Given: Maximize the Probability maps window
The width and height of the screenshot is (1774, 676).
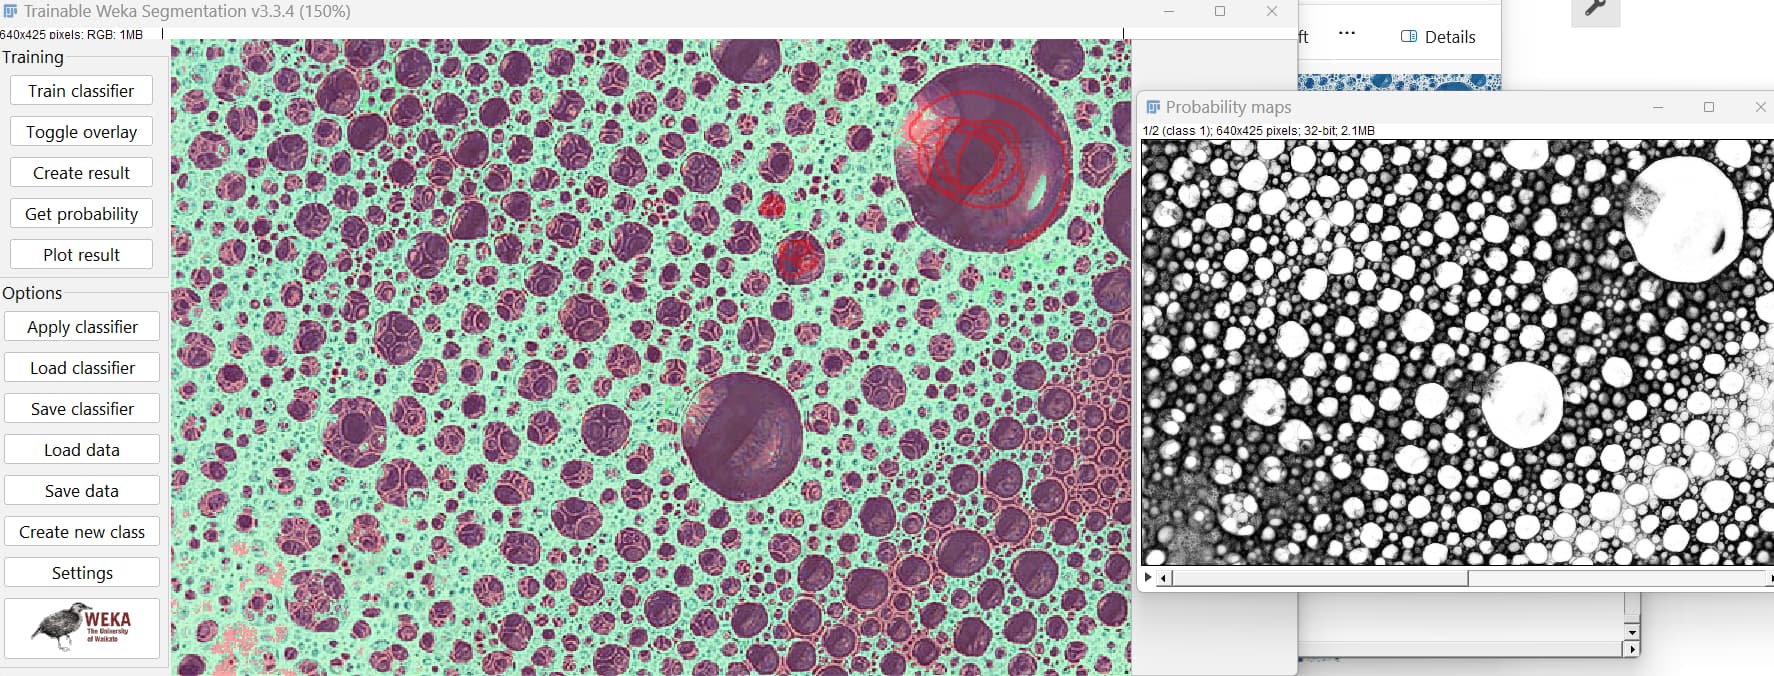Looking at the screenshot, I should click(1708, 107).
